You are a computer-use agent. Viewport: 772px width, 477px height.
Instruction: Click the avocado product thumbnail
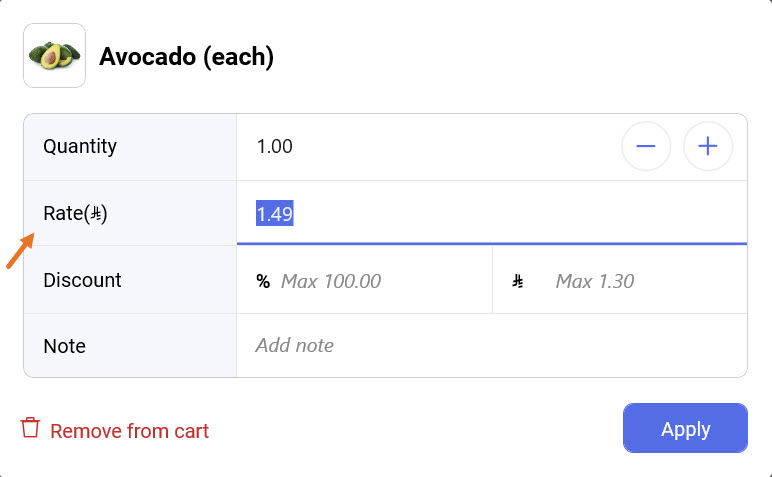(x=54, y=56)
